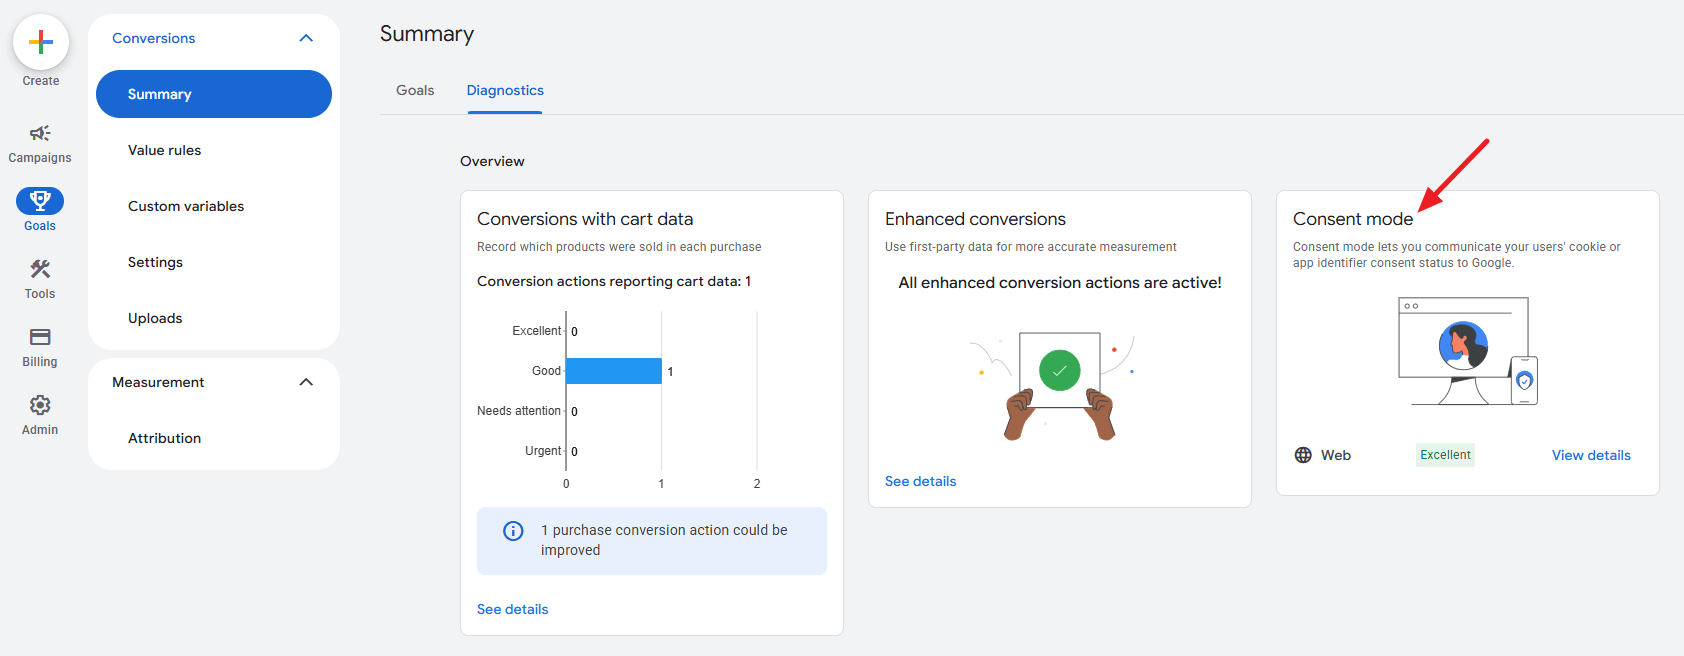Collapse the Conversions section chevron
The width and height of the screenshot is (1684, 656).
pos(306,38)
